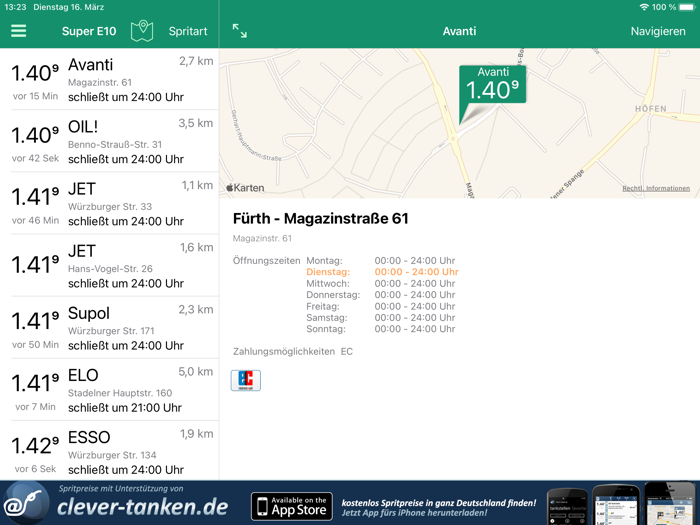Image resolution: width=700 pixels, height=525 pixels.
Task: Select JET station Würzburger Str. 33
Action: click(x=109, y=203)
